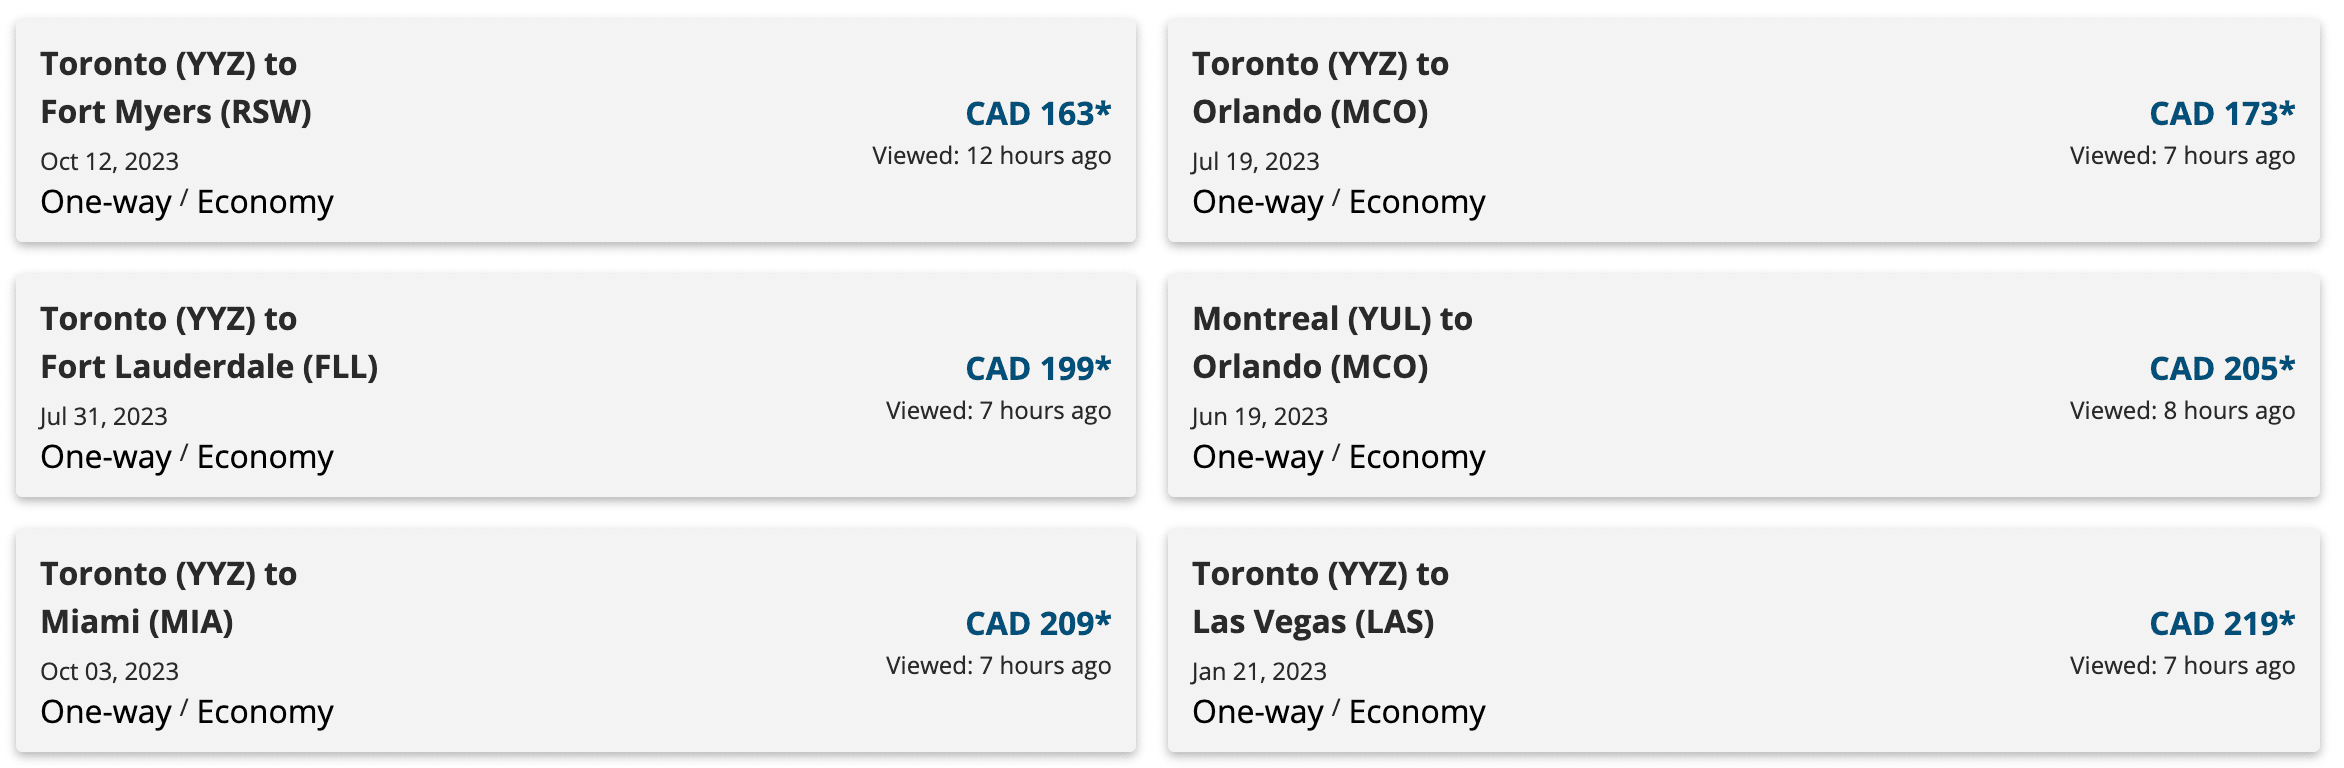Click the CAD 163 price
The image size is (2344, 768).
point(1037,114)
